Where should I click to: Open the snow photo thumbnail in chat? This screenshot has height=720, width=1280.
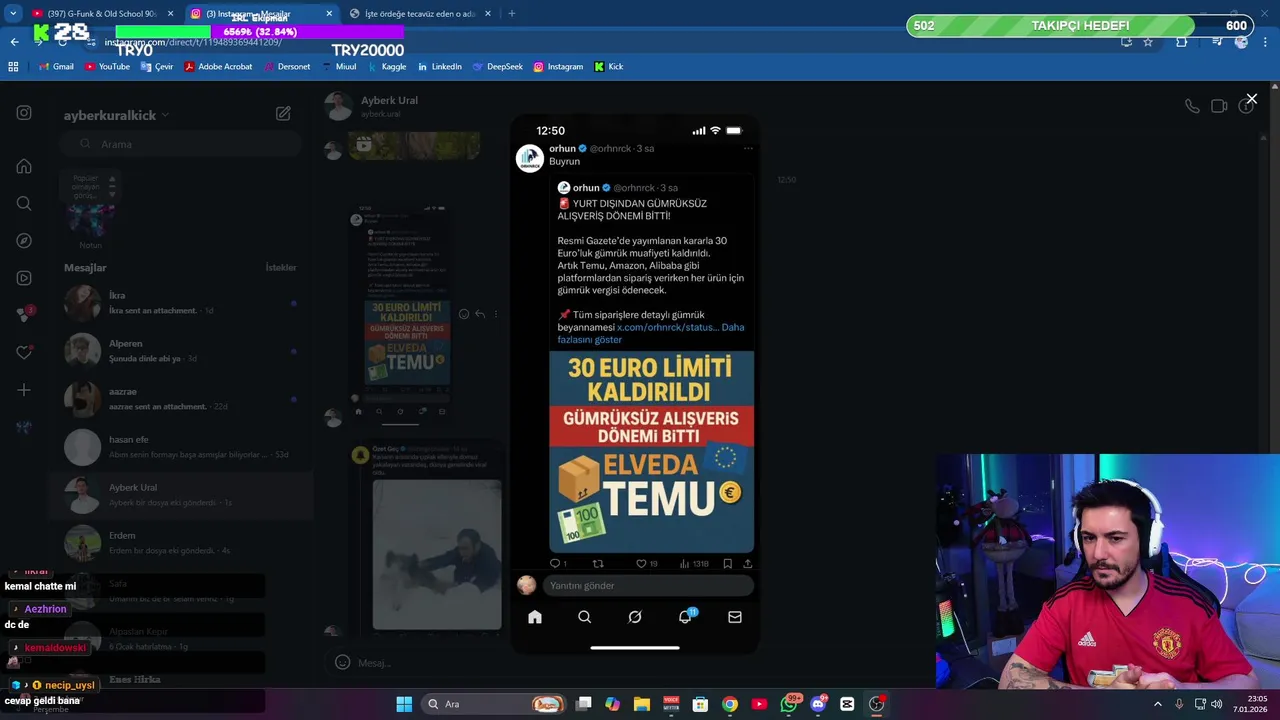tap(437, 555)
